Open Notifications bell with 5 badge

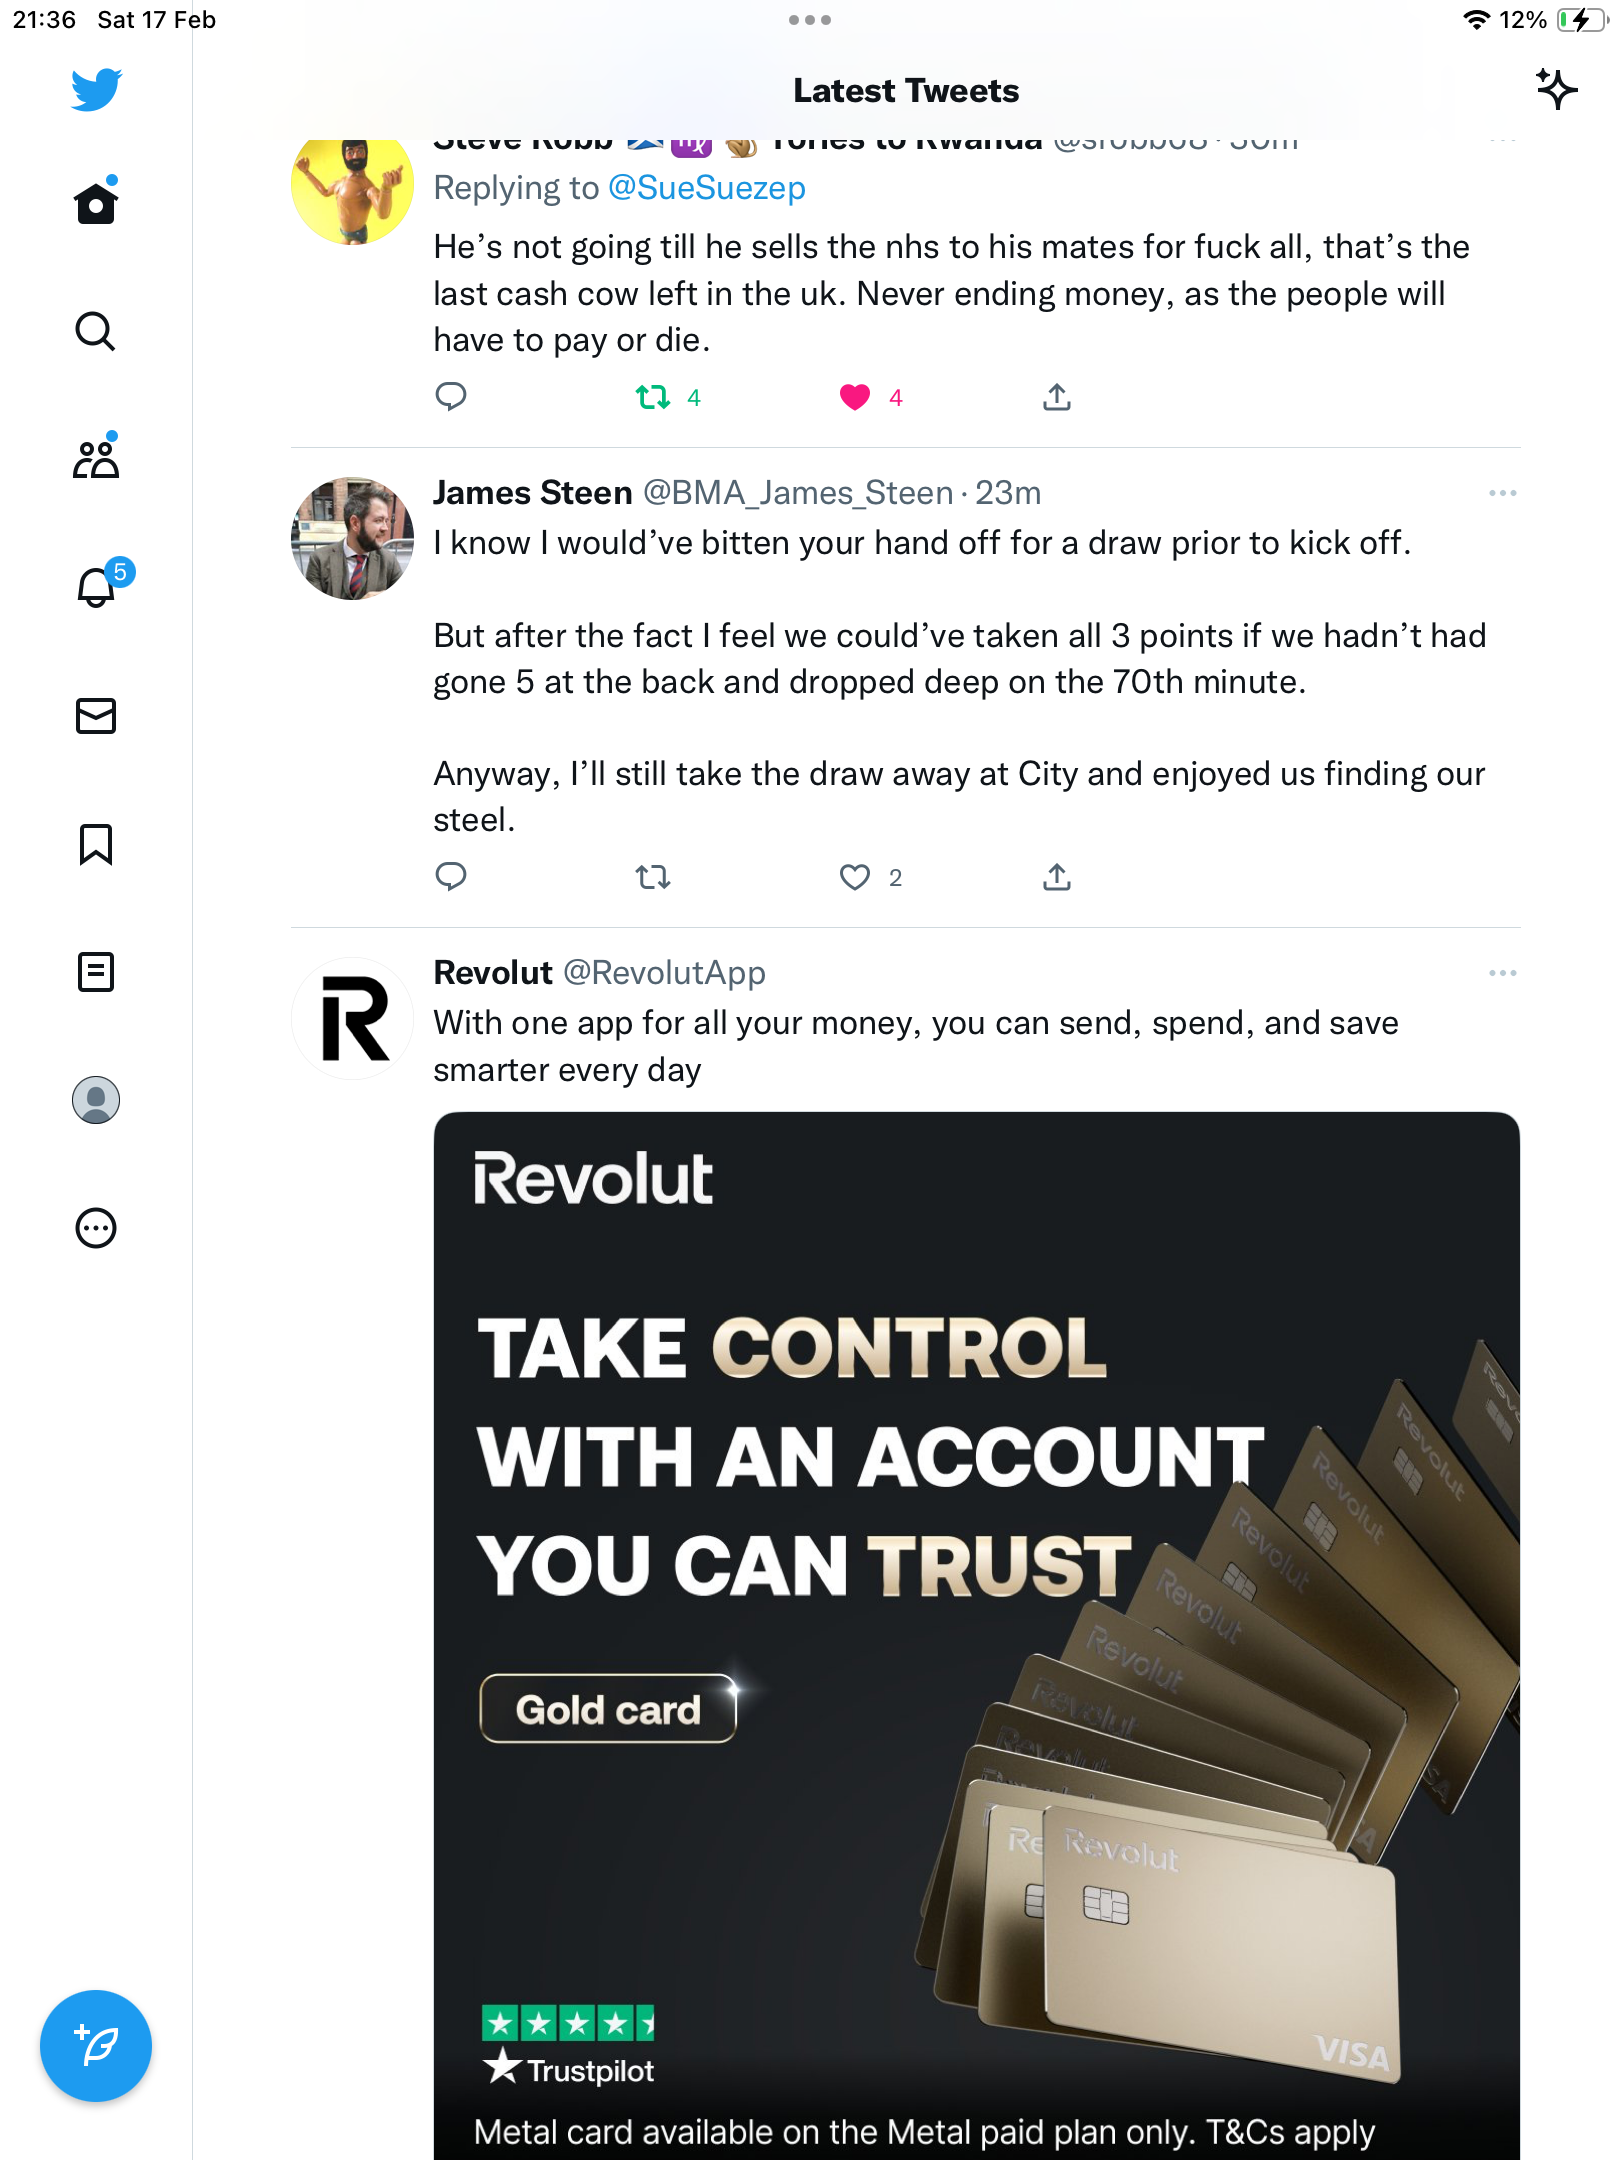(x=96, y=587)
